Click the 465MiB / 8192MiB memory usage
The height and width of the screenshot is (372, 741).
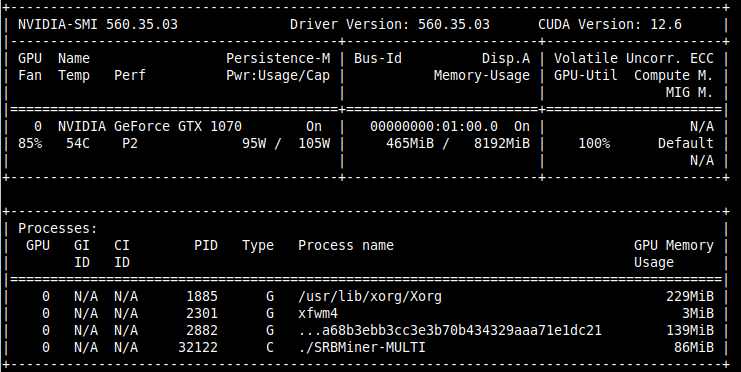point(458,143)
